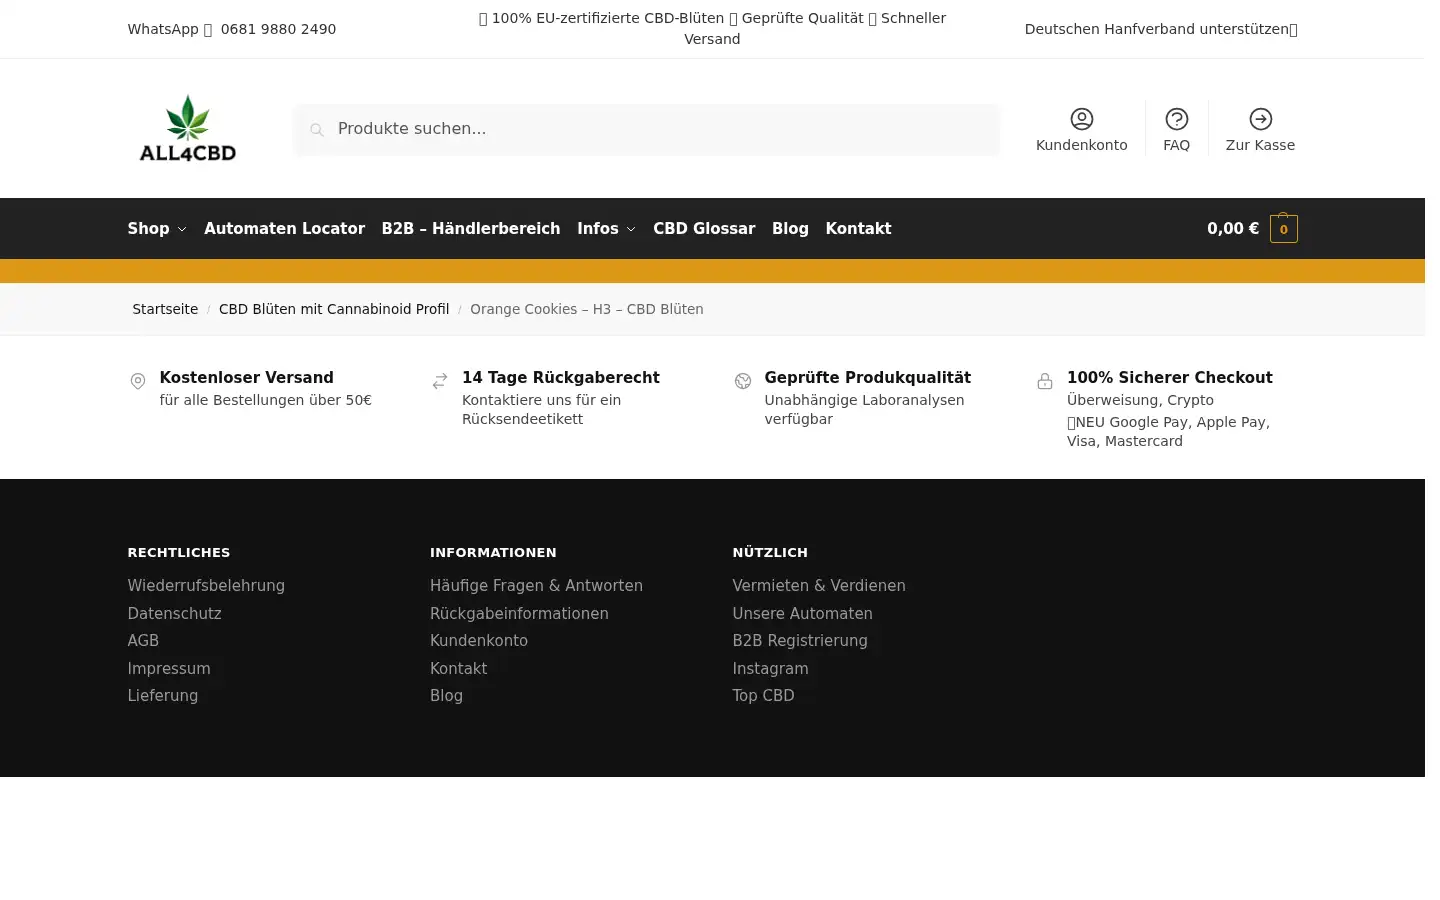Click 'Unabhängige Laboranalysen verfügbar' text

click(865, 409)
